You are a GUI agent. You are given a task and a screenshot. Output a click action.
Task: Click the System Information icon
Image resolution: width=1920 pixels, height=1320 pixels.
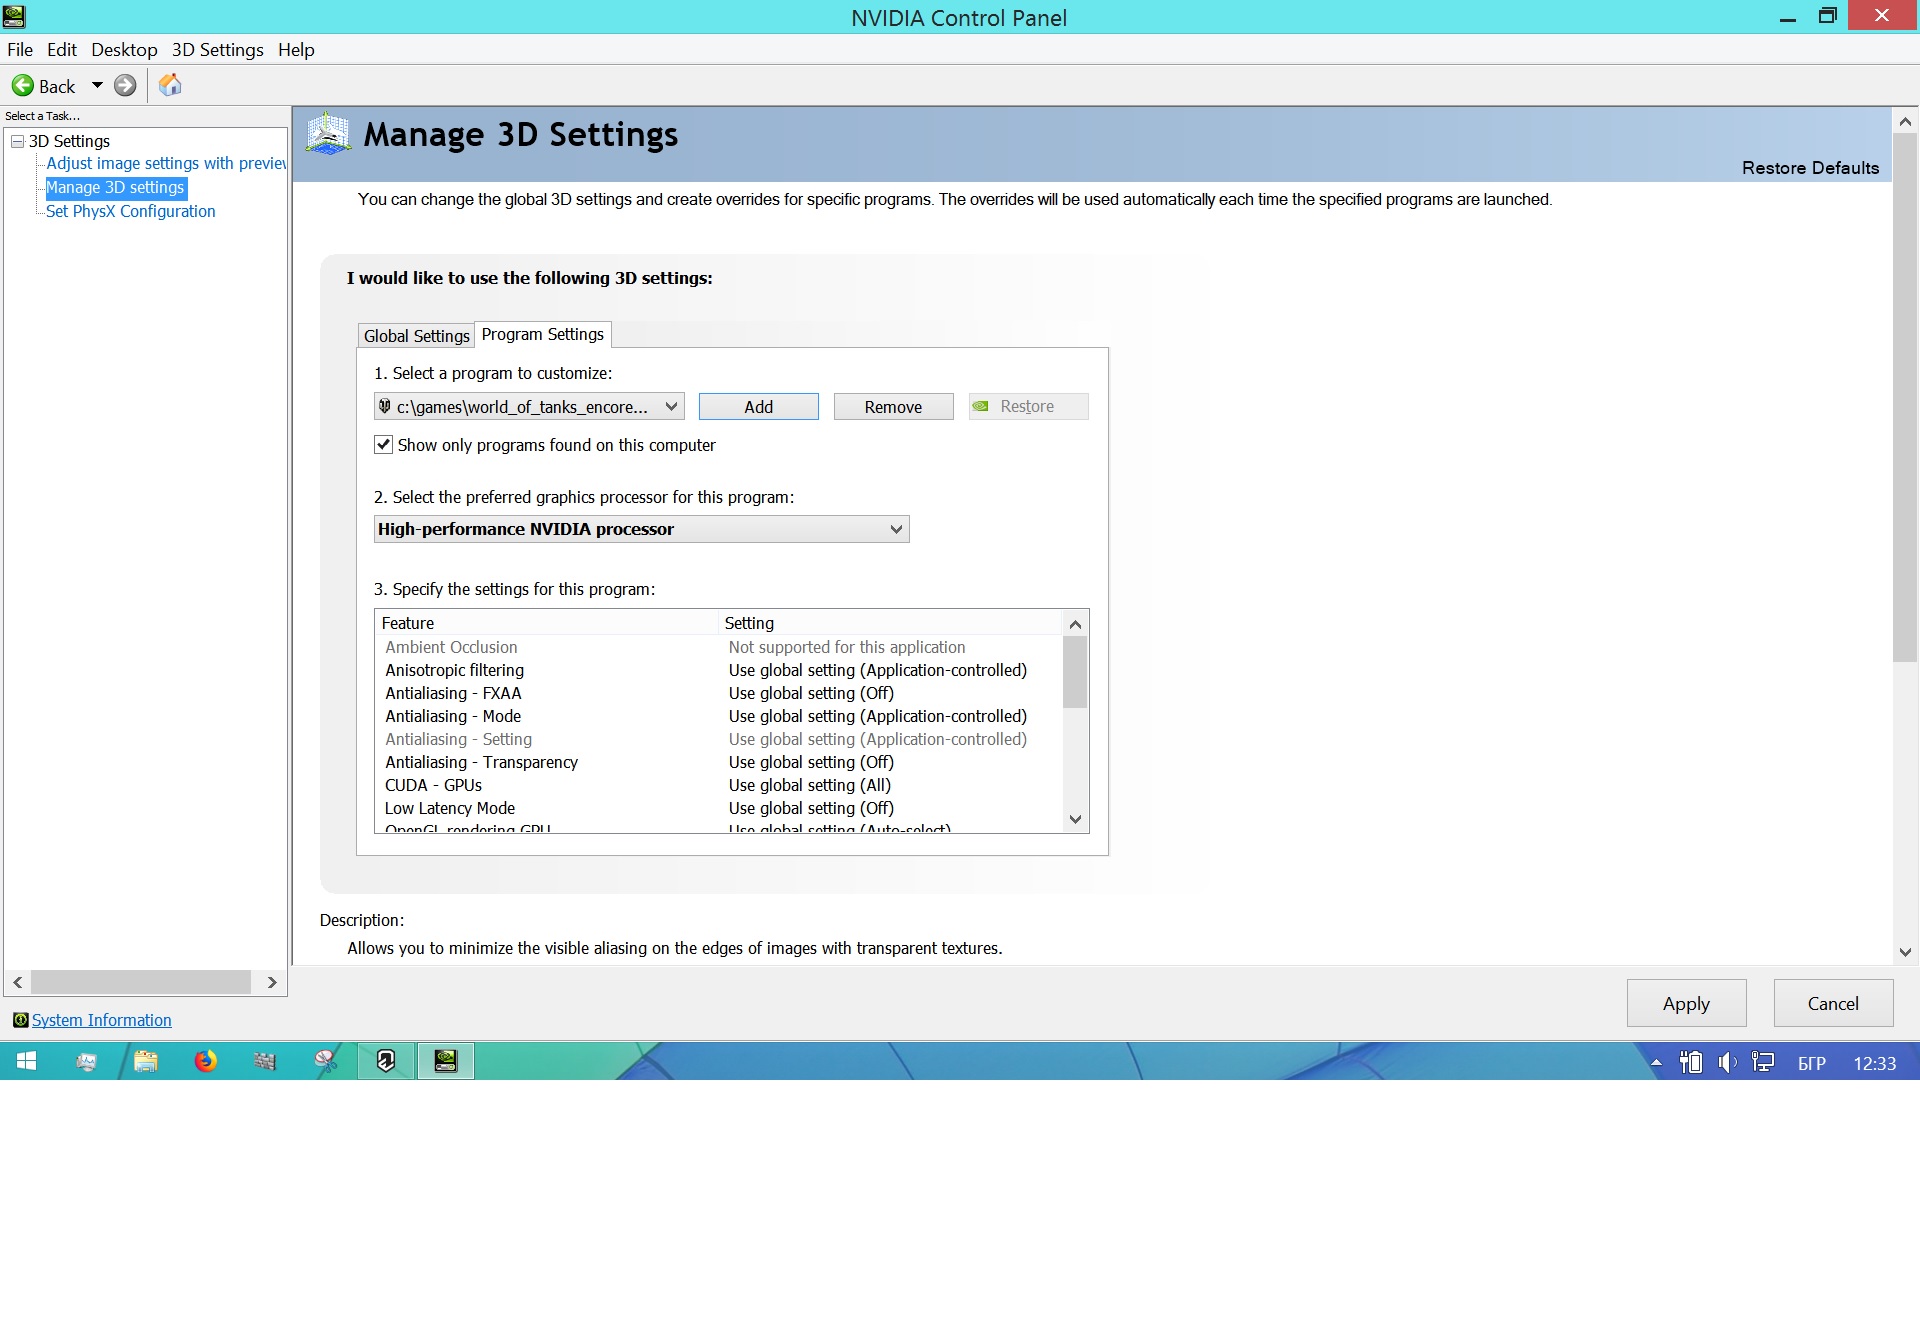20,1020
